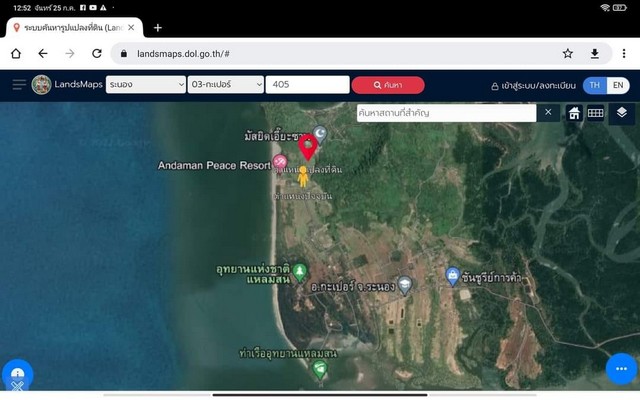Click the LandsMaps logo emblem

tap(41, 85)
